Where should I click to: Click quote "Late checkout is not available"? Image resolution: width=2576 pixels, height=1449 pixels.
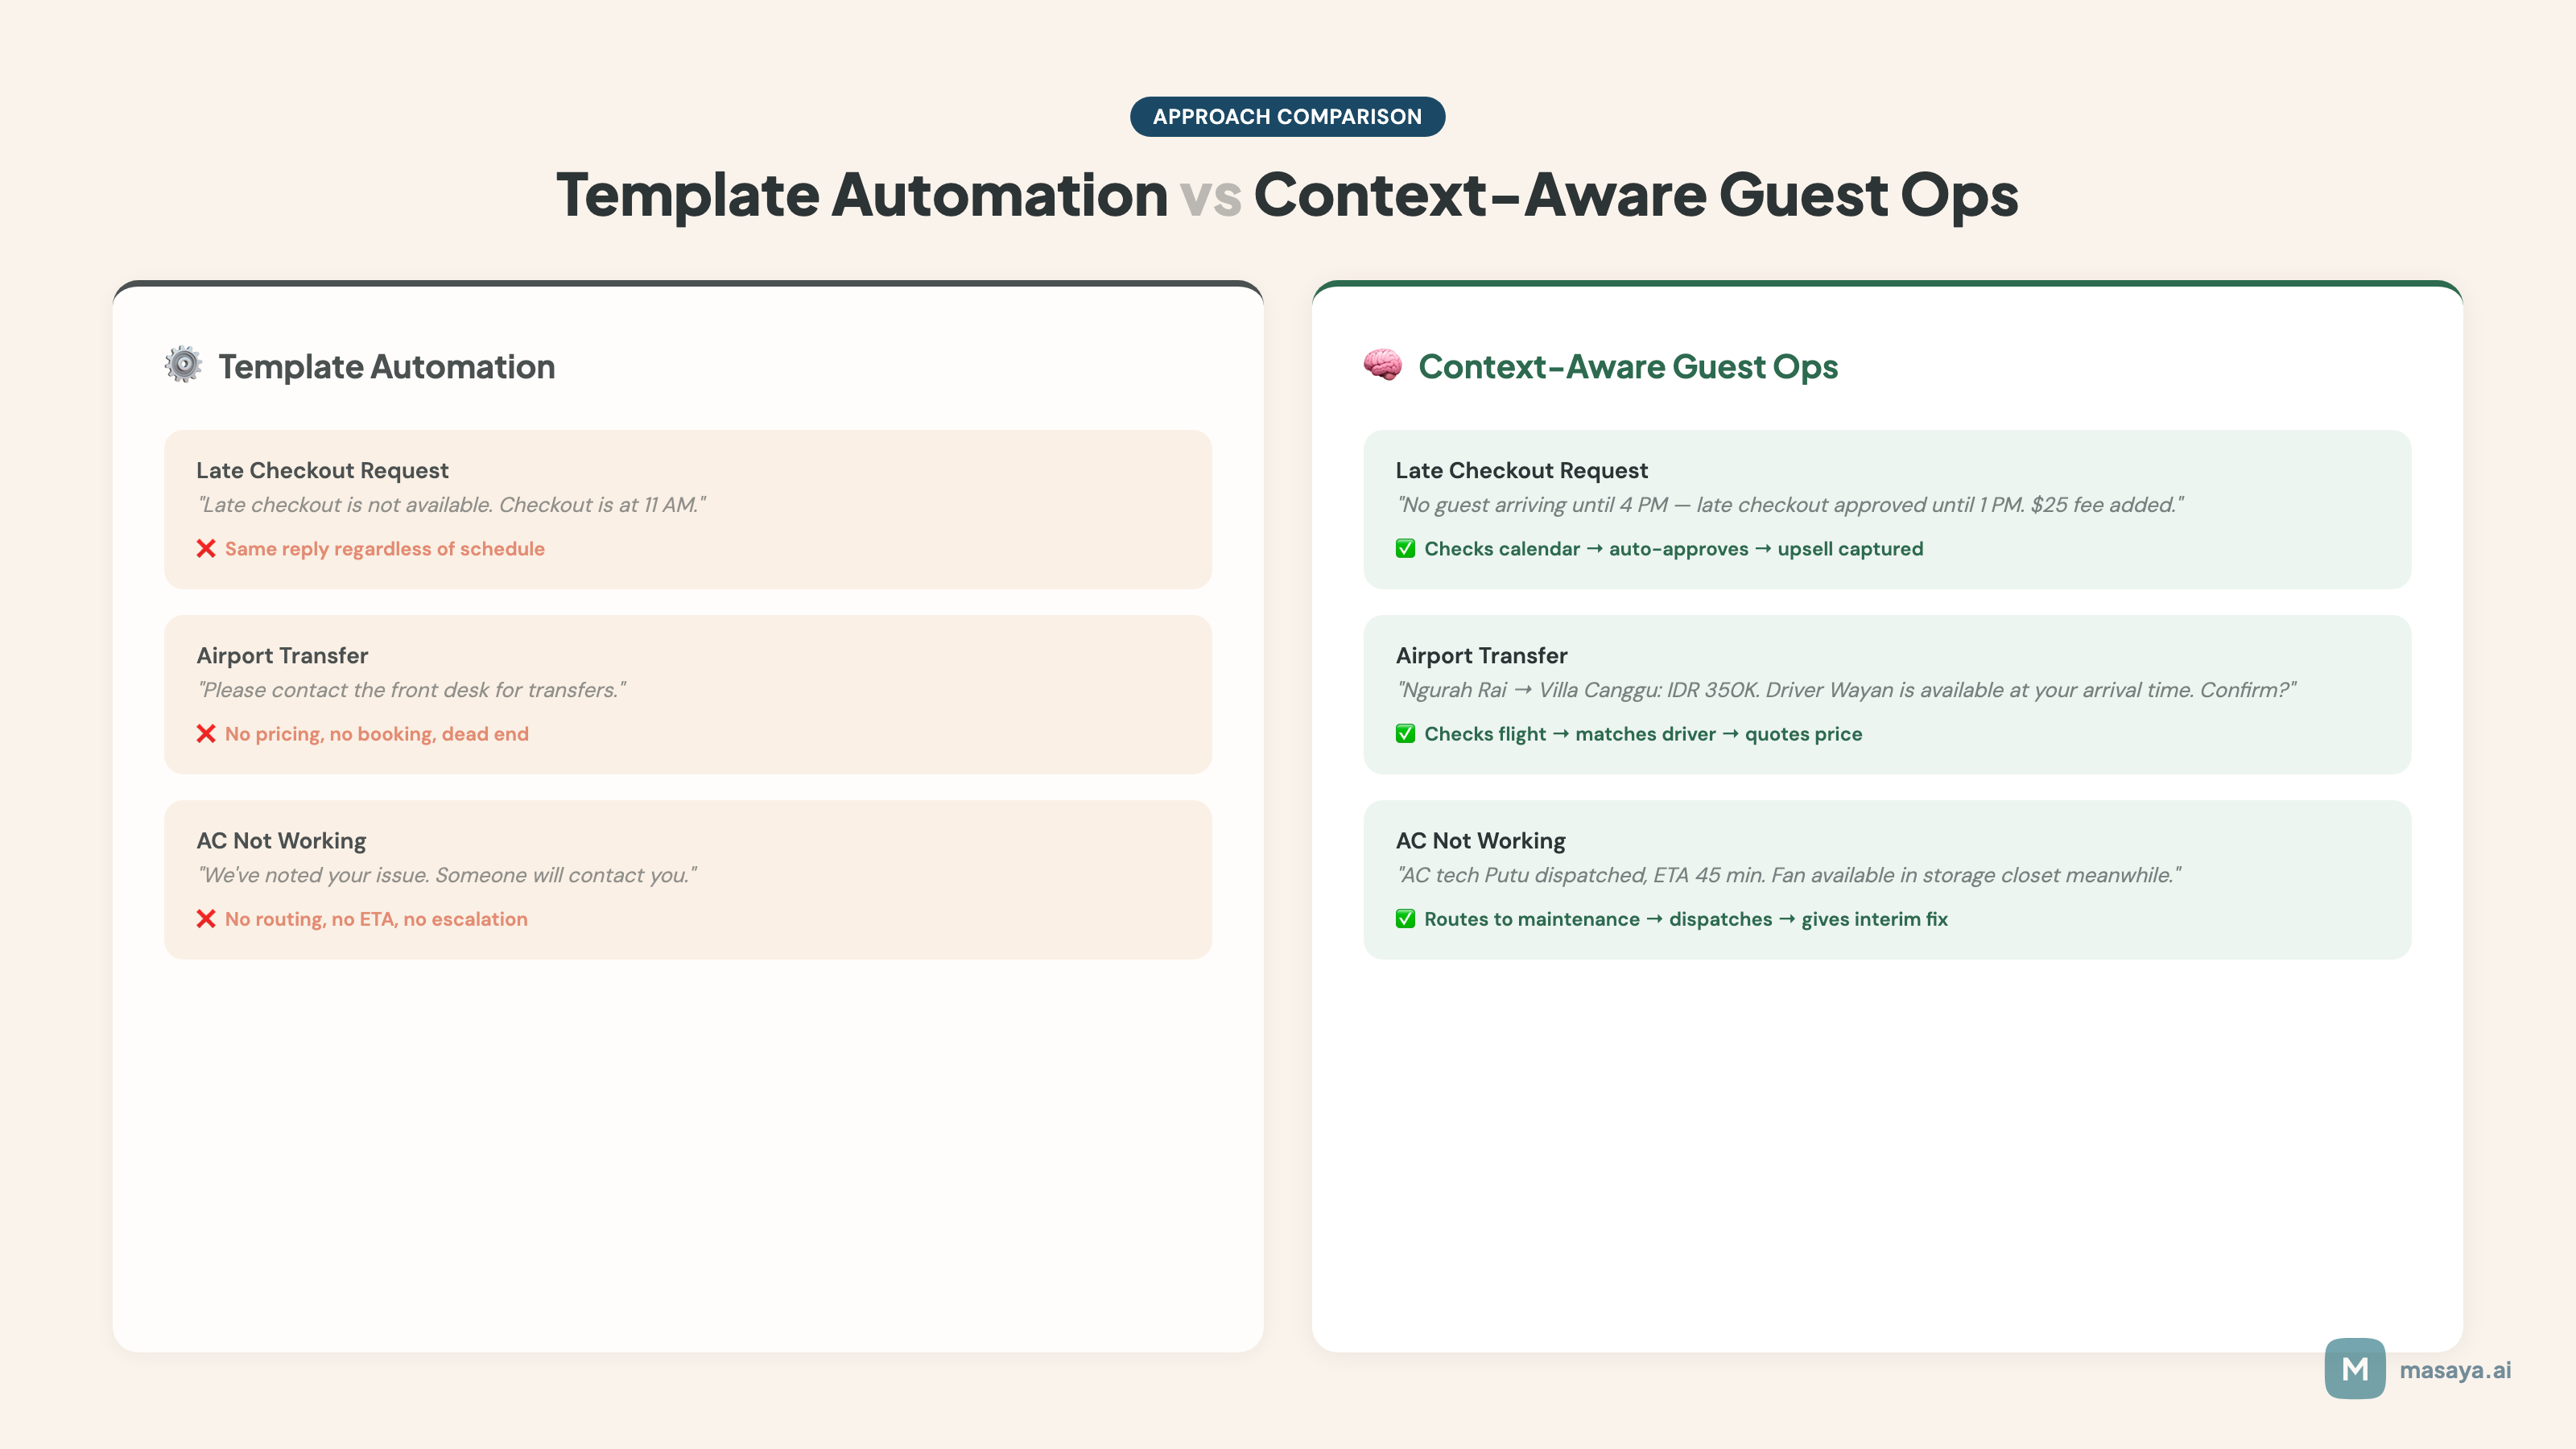pyautogui.click(x=451, y=504)
